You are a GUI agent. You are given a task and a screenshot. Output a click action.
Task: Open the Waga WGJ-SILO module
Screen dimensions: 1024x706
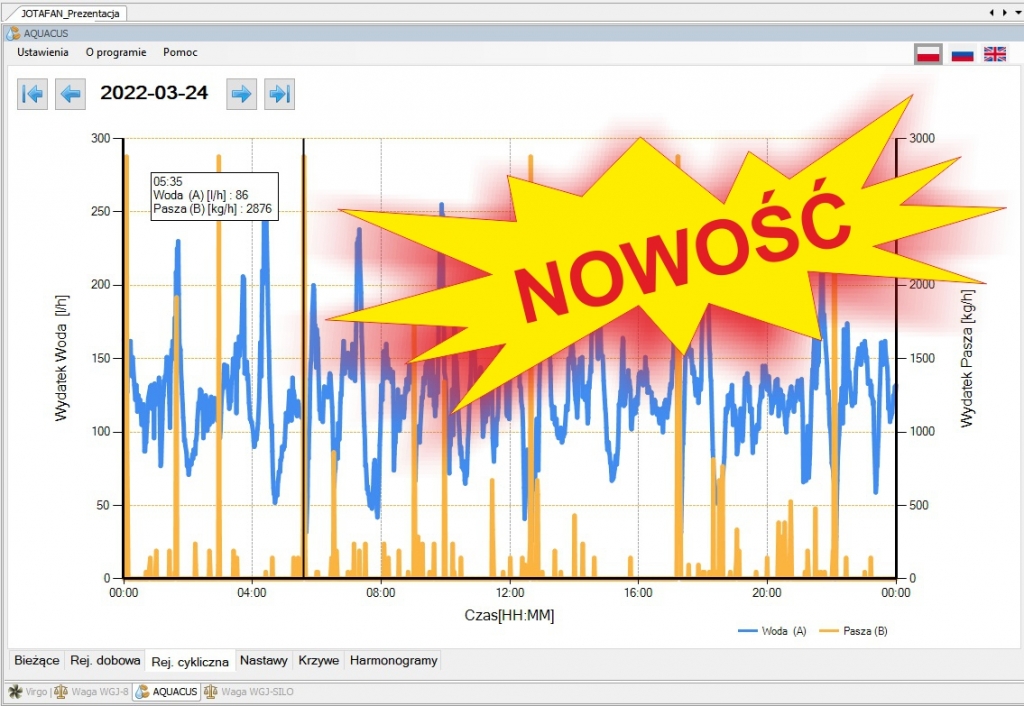246,691
